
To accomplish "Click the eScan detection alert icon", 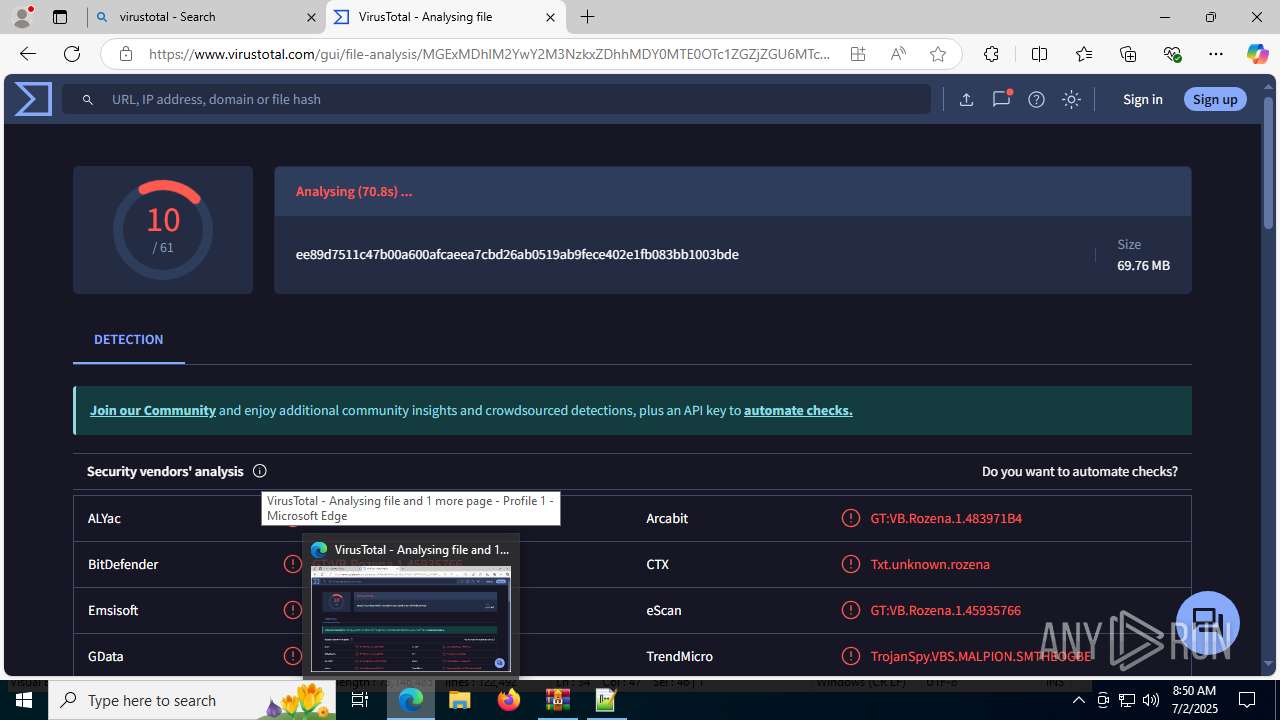I will [850, 610].
